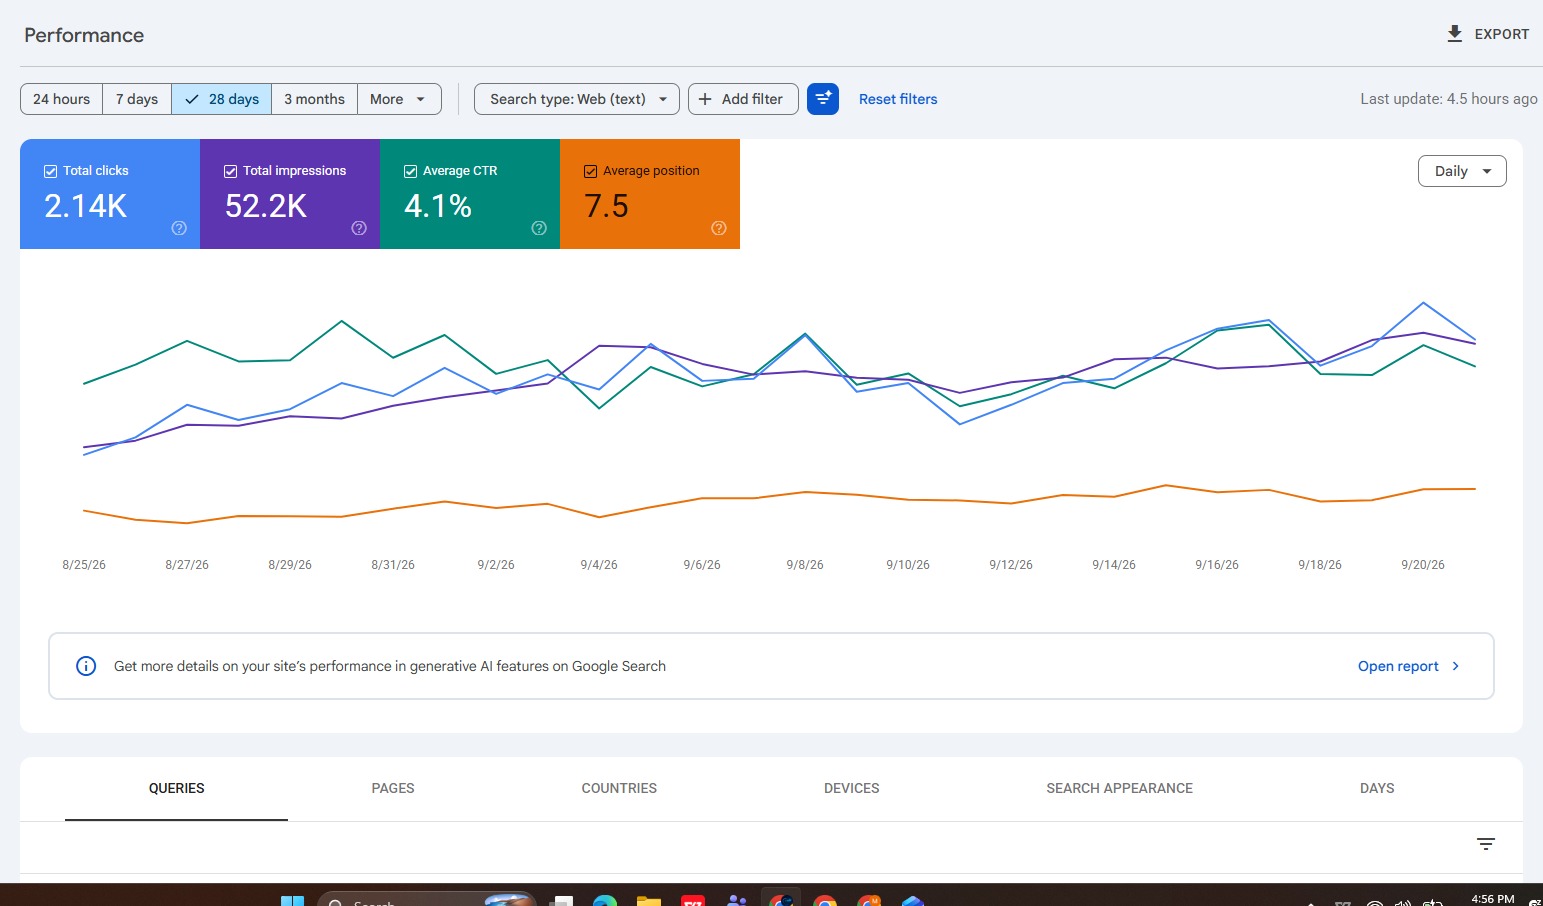The image size is (1543, 906).
Task: Click the Reset filters link
Action: click(898, 99)
